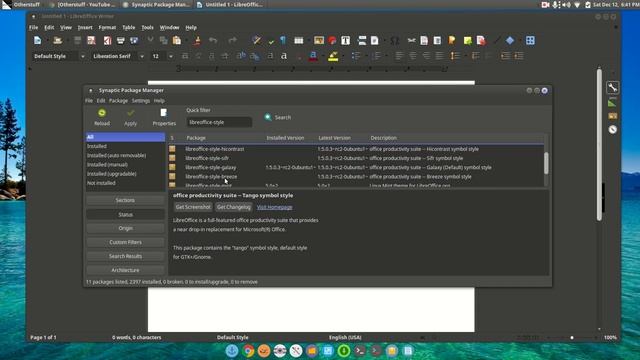The image size is (640, 360).
Task: Click the Insert Chart pie icon in Writer
Action: click(x=332, y=40)
